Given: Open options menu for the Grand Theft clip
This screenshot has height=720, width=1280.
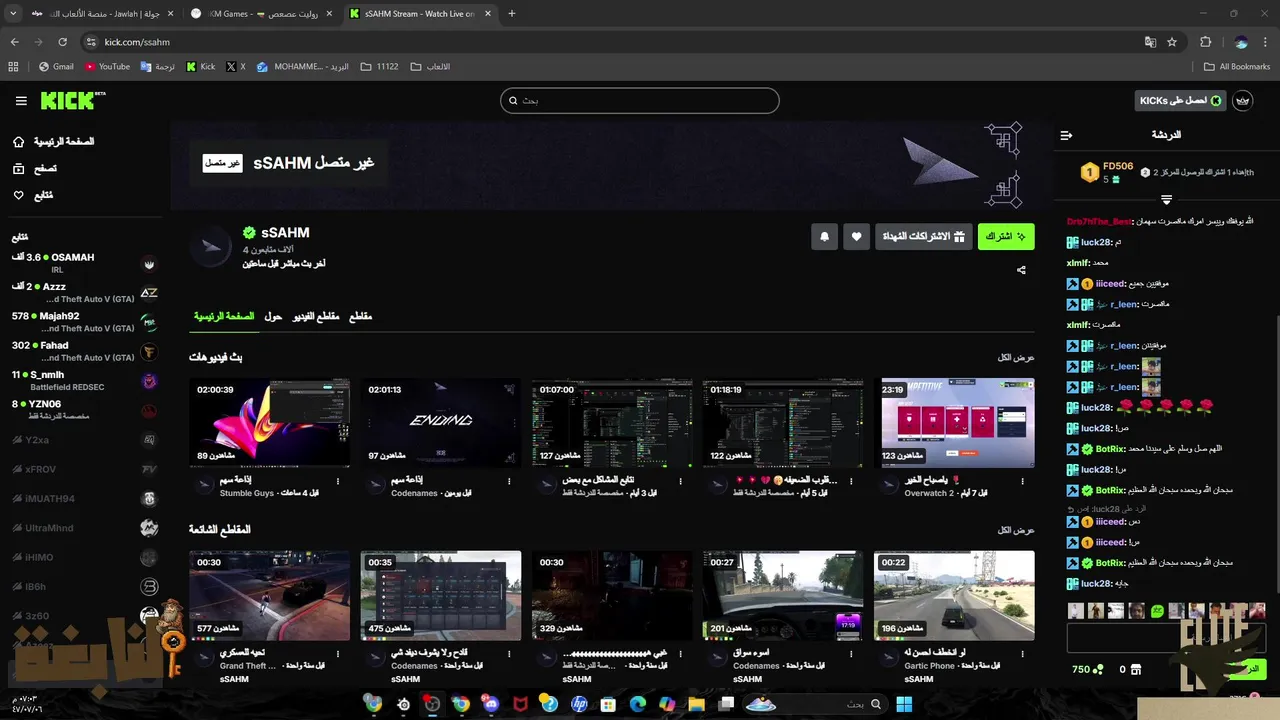Looking at the screenshot, I should point(338,653).
